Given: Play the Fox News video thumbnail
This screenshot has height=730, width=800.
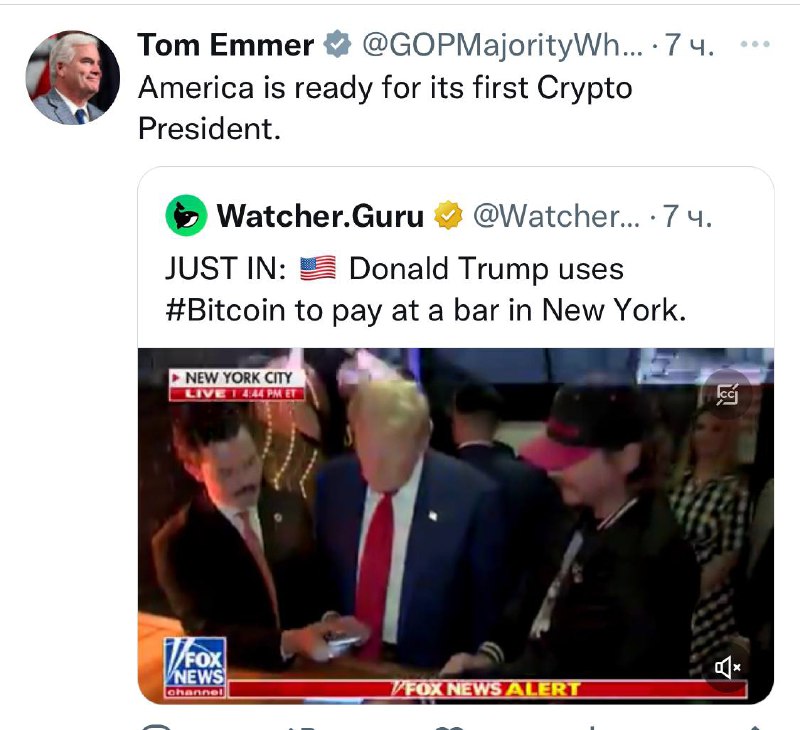Looking at the screenshot, I should (456, 526).
